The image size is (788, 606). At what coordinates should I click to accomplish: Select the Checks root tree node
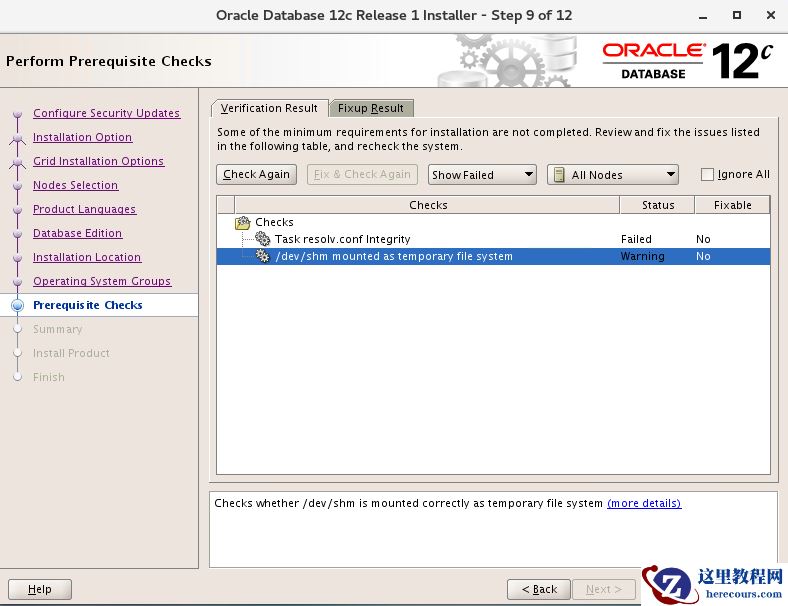pyautogui.click(x=274, y=222)
